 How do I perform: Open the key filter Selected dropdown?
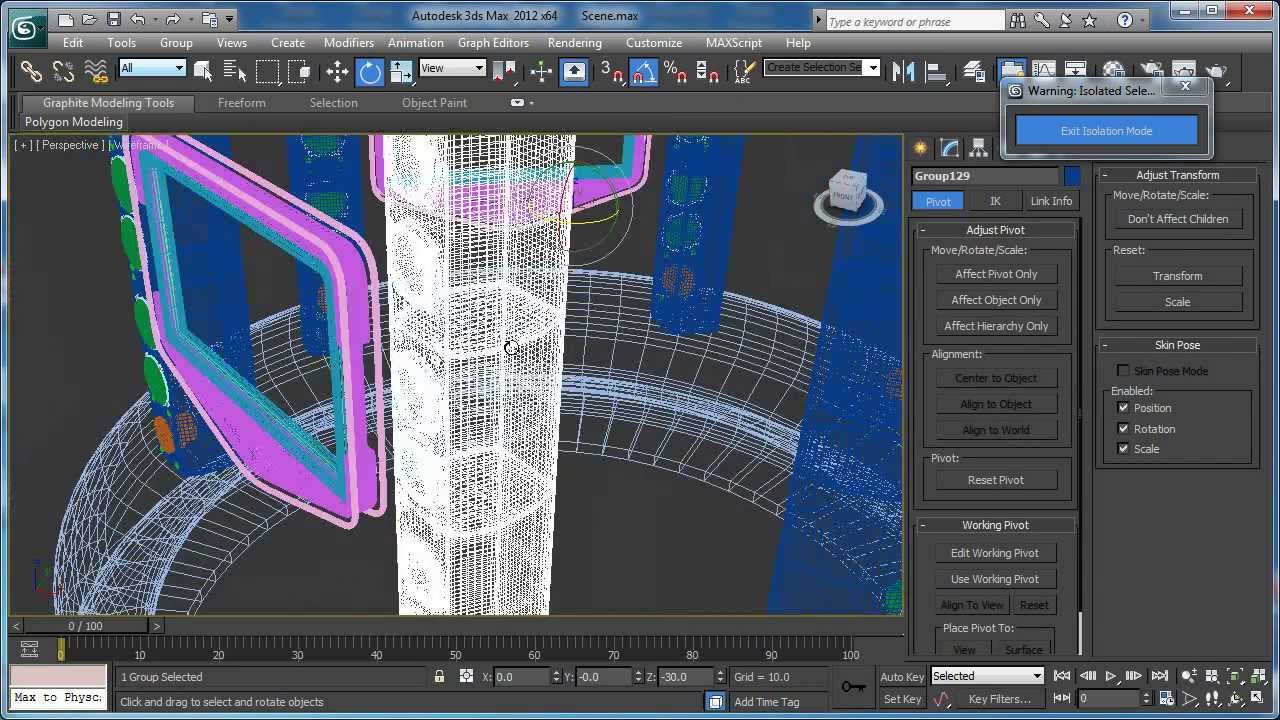click(987, 676)
